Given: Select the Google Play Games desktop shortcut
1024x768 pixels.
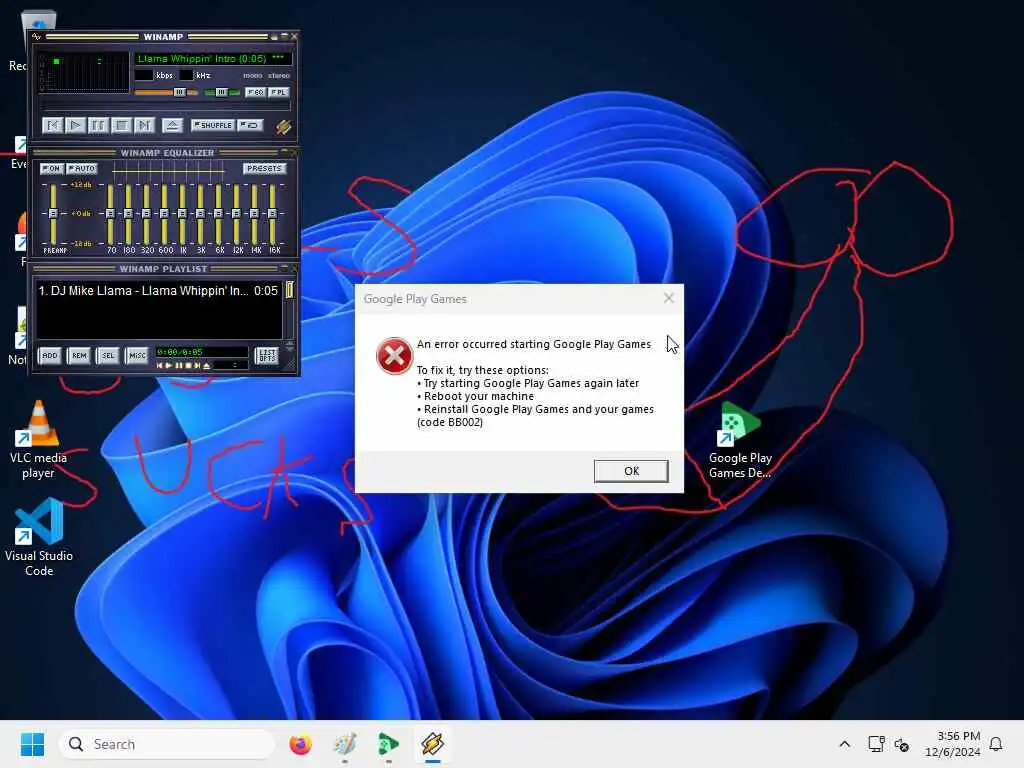Looking at the screenshot, I should pyautogui.click(x=740, y=441).
